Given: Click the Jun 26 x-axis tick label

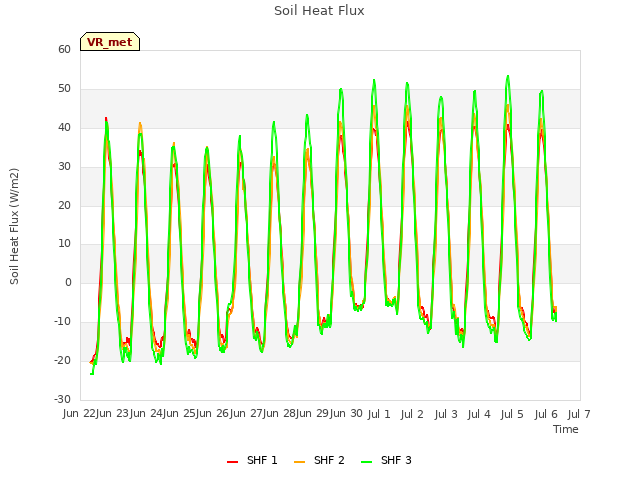Looking at the screenshot, I should click(x=213, y=413).
